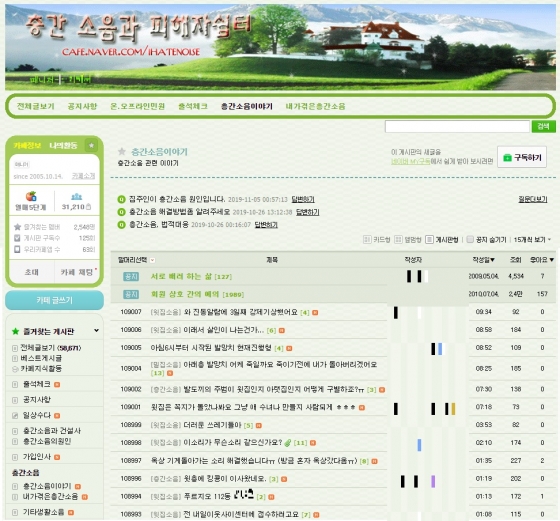Open 출석체크 board in the sidebar
Screen dimensions: 560x521
36,384
